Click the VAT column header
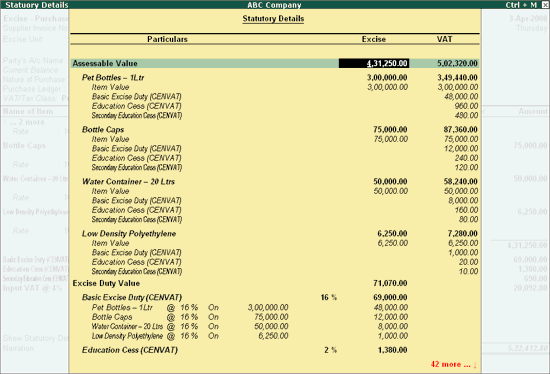Viewport: 550px width, 374px height. pos(444,39)
